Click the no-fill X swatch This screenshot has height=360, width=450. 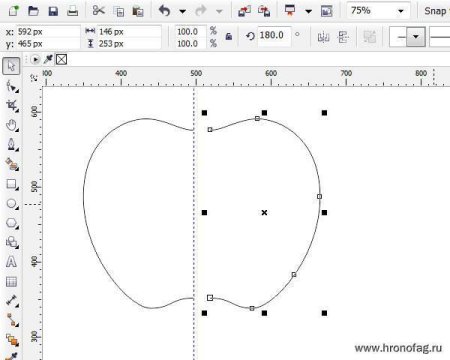(x=61, y=60)
